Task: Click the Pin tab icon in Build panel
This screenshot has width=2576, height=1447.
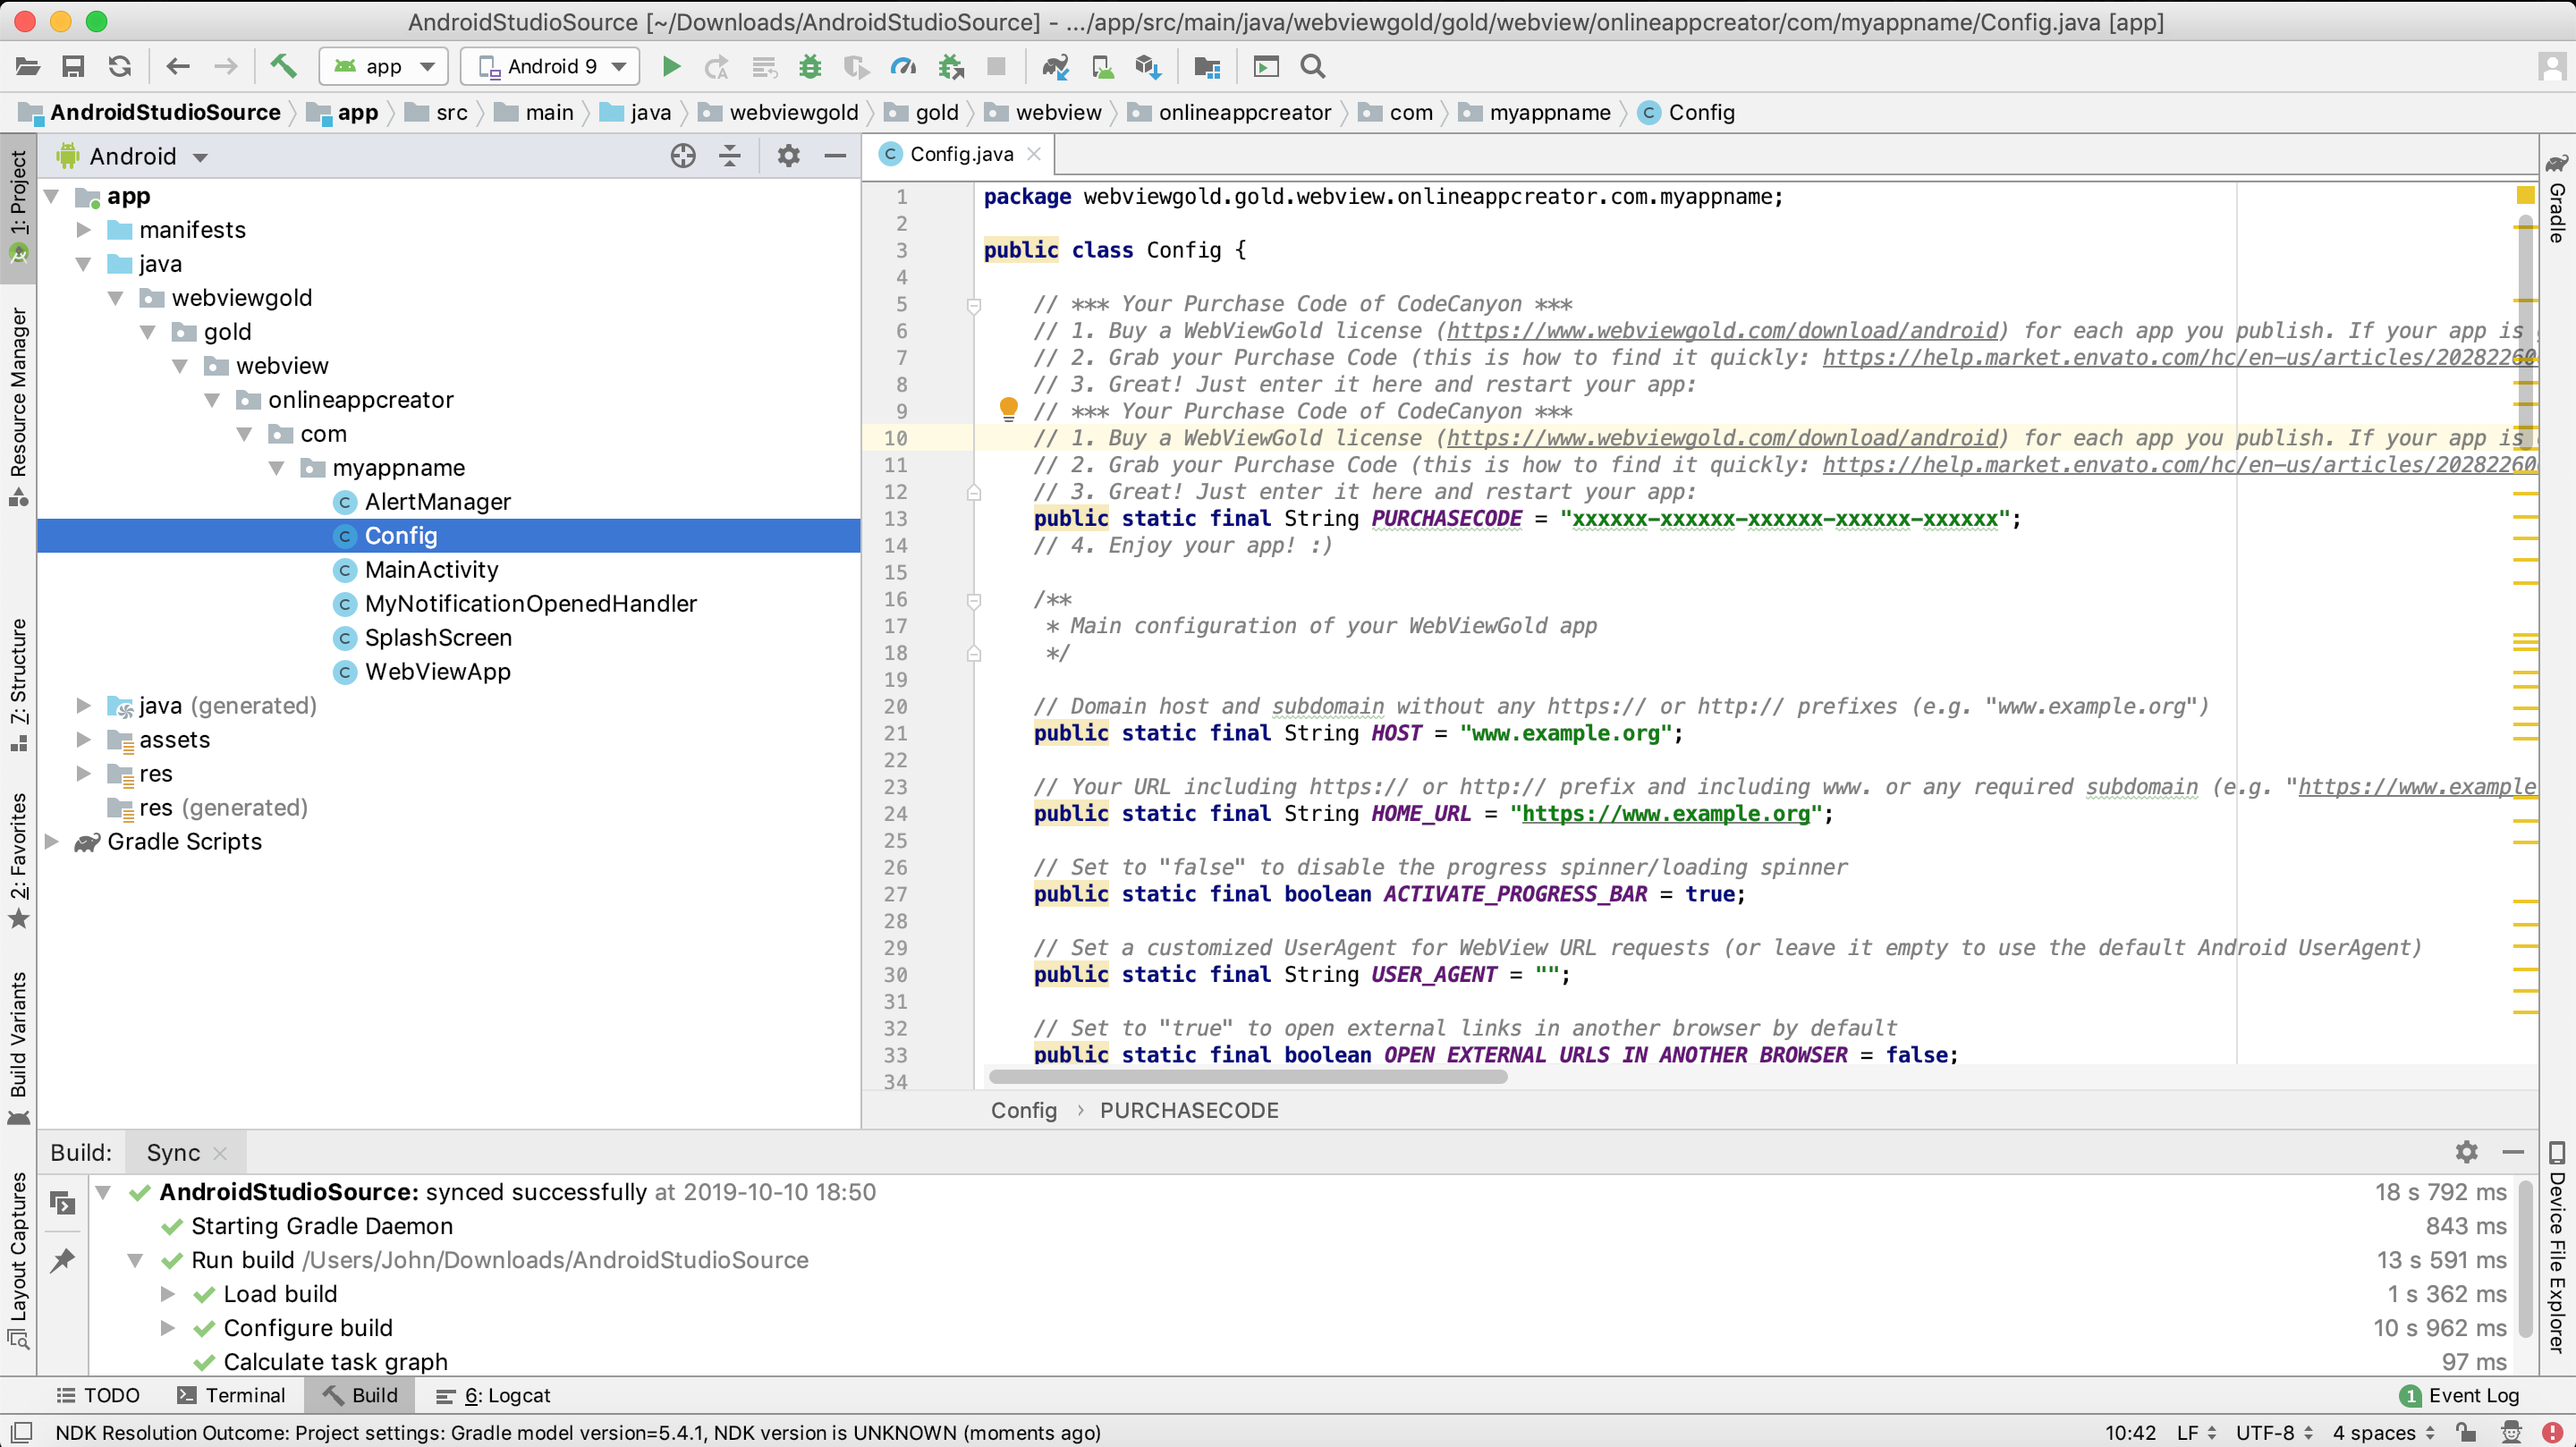Action: click(63, 1260)
